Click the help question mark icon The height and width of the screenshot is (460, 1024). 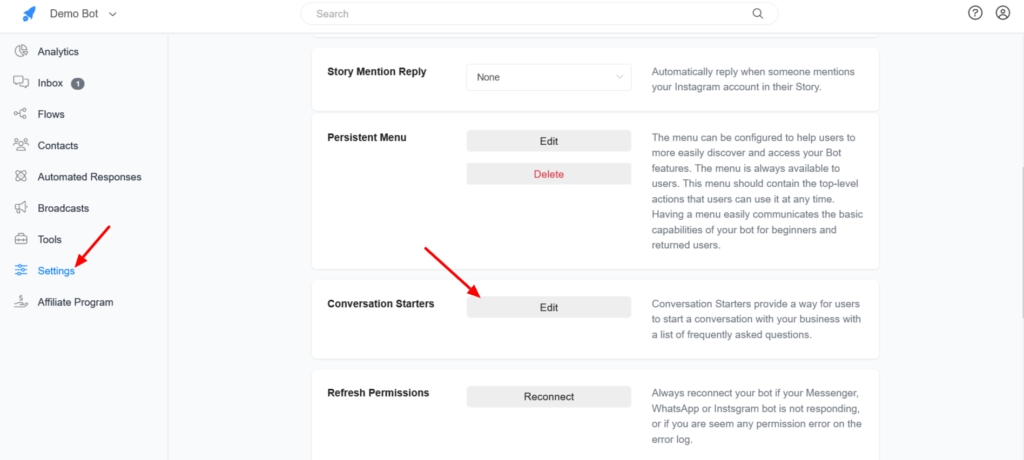[976, 13]
